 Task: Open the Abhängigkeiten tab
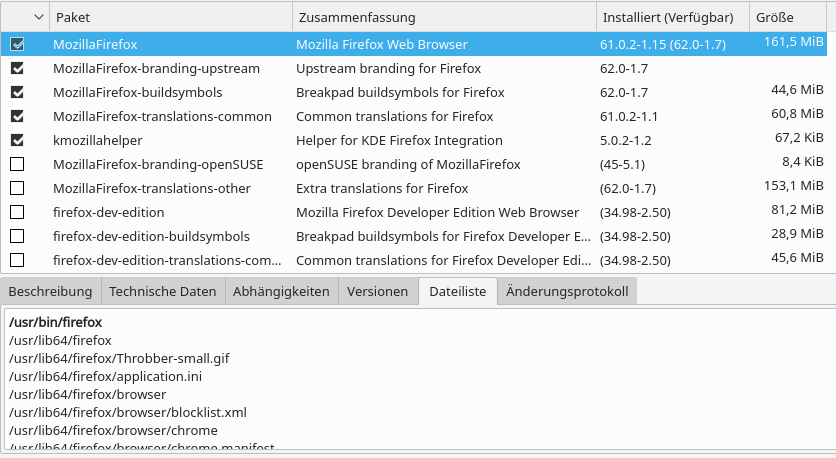click(x=281, y=292)
